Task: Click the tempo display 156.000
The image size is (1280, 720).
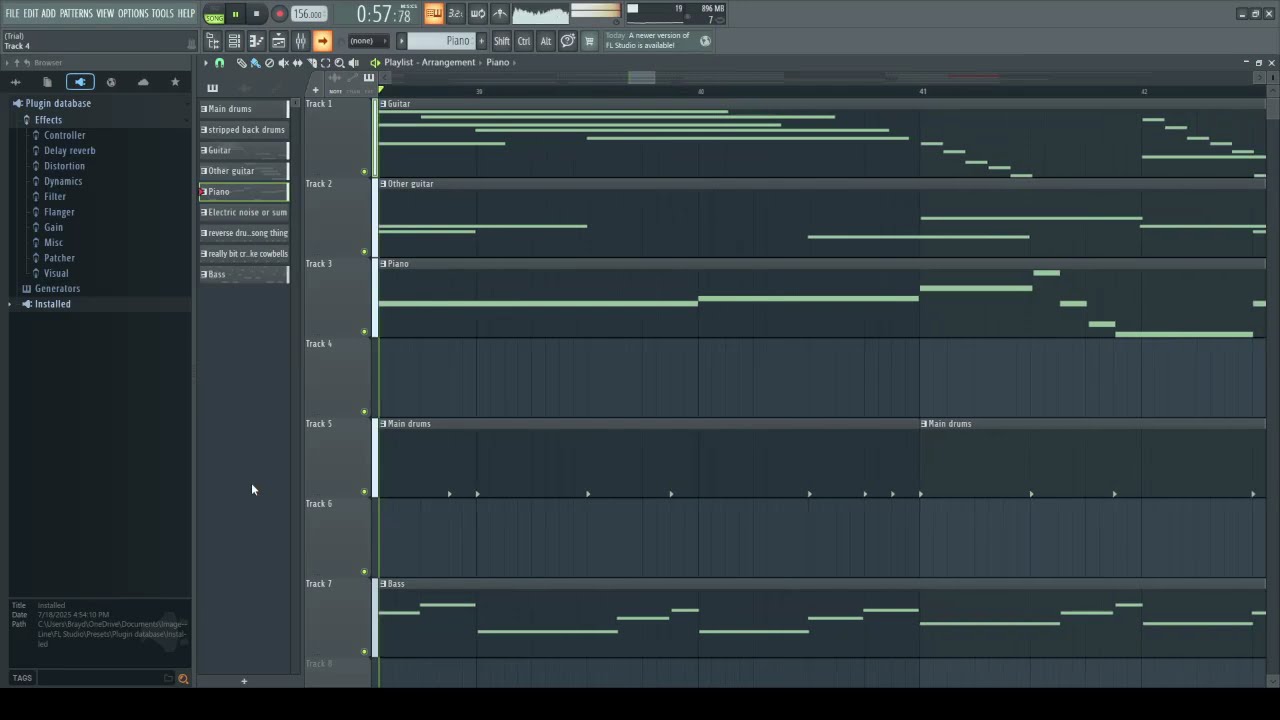Action: [309, 14]
